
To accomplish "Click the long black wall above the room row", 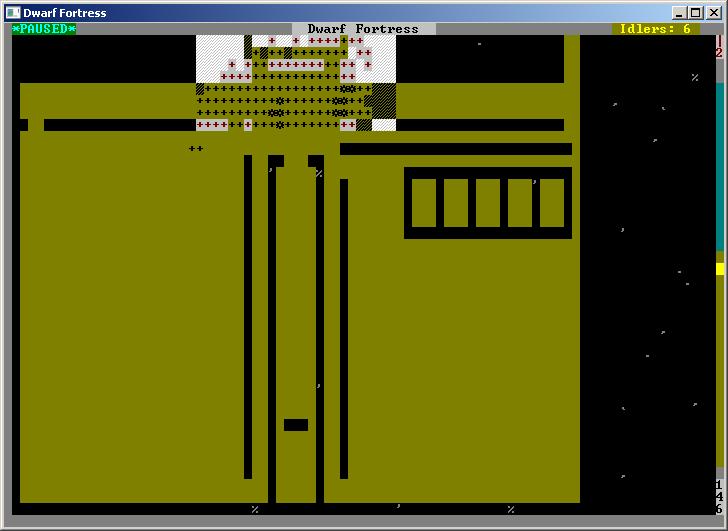I will coord(456,149).
